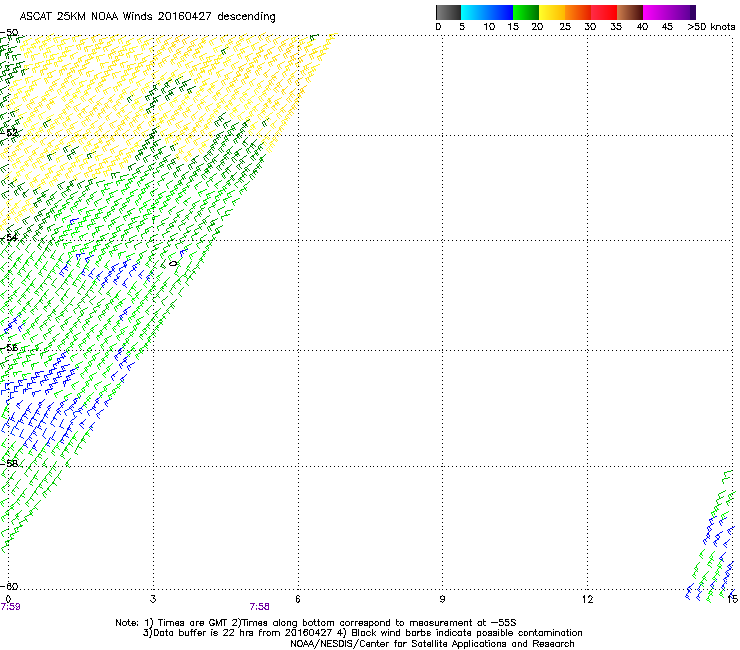
Task: Click the longitude label '6'
Action: point(298,599)
